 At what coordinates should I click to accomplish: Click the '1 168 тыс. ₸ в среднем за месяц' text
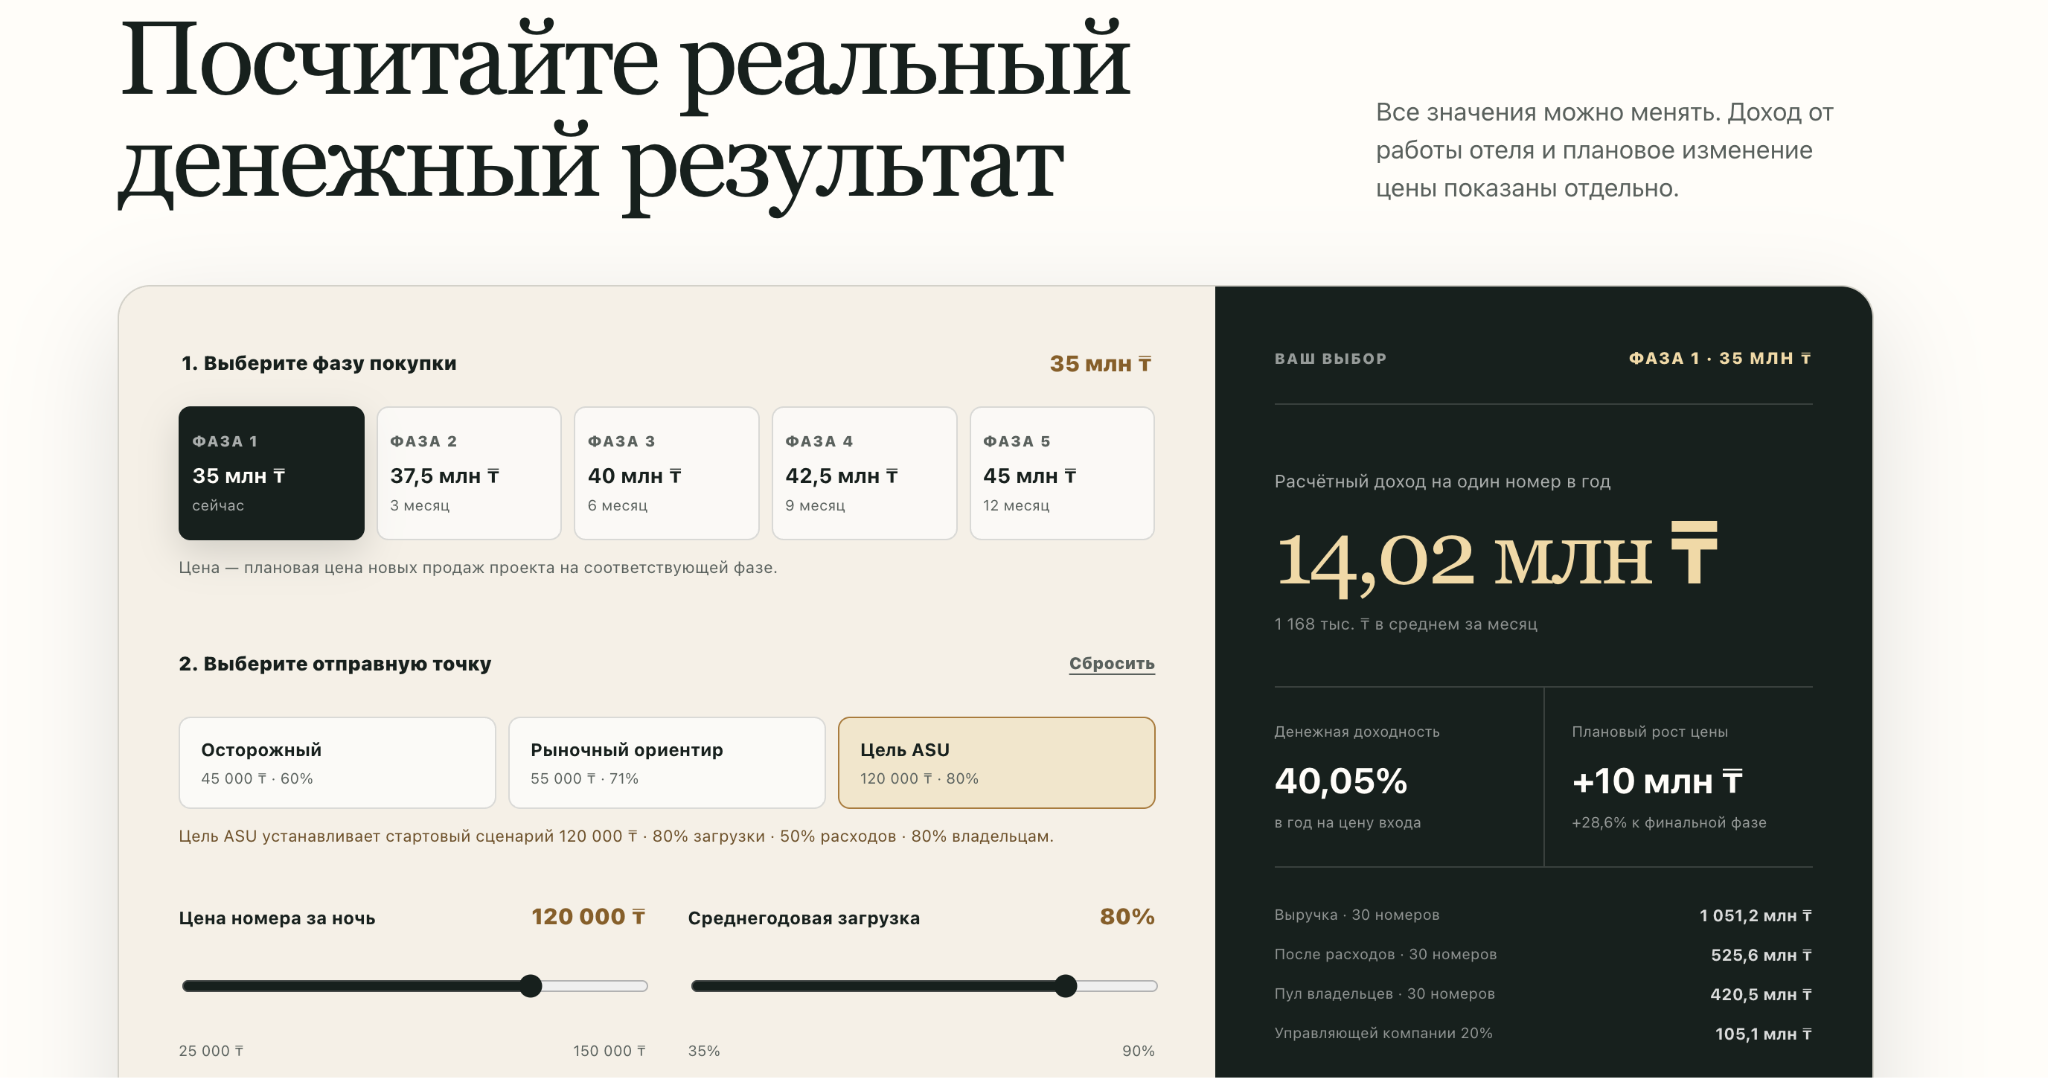click(1406, 624)
